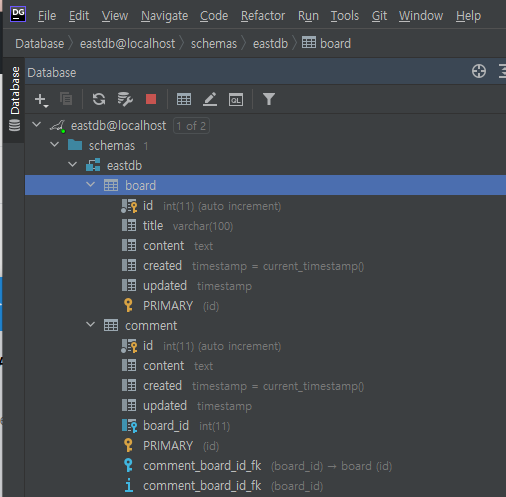Click the Open Table editor icon
Image resolution: width=506 pixels, height=497 pixels.
[x=184, y=99]
